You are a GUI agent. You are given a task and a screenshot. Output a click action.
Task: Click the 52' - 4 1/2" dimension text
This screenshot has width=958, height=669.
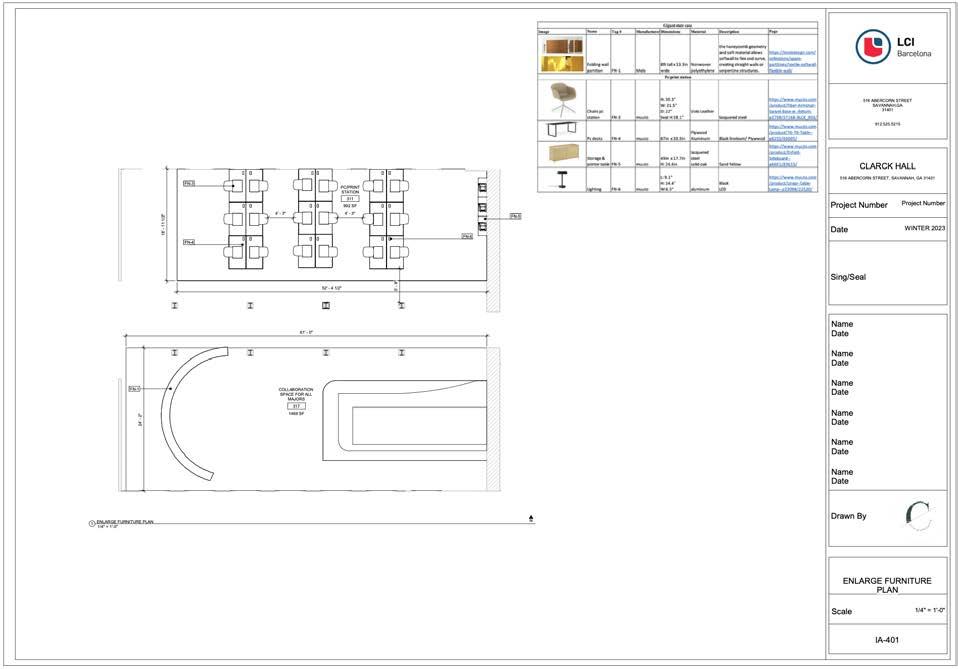tap(332, 288)
